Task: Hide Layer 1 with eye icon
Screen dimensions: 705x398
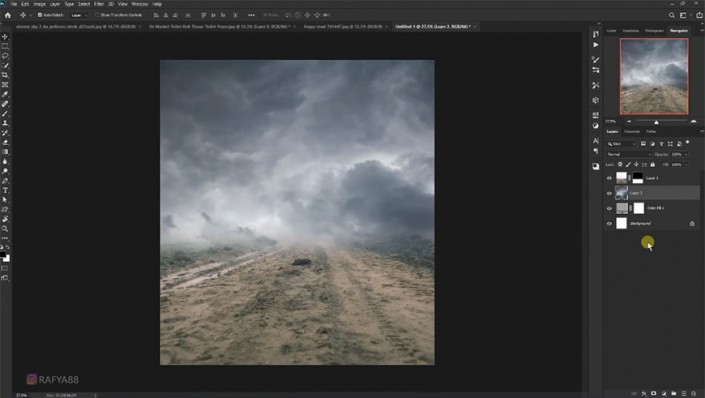Action: tap(609, 178)
